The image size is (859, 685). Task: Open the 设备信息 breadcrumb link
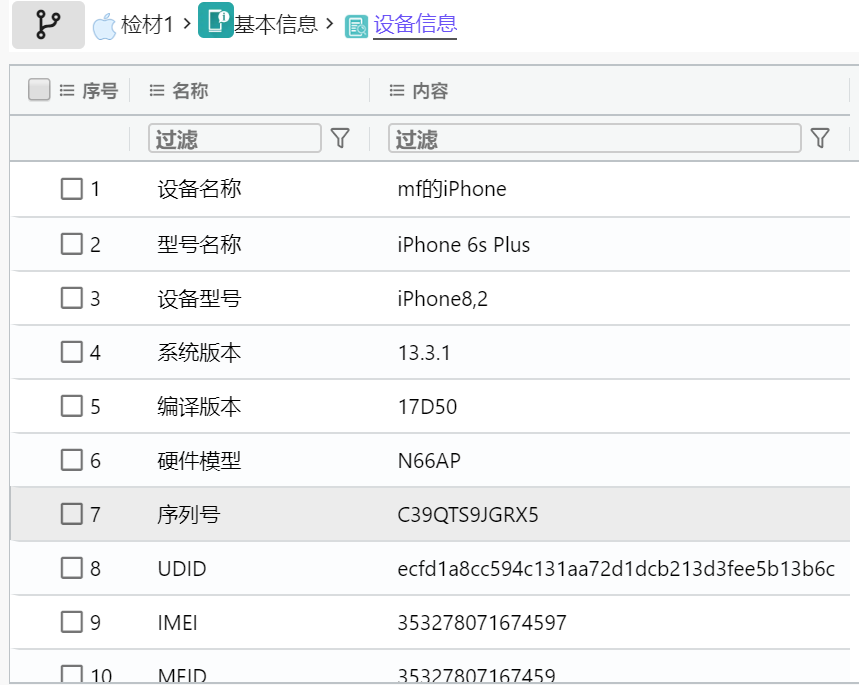pos(415,25)
